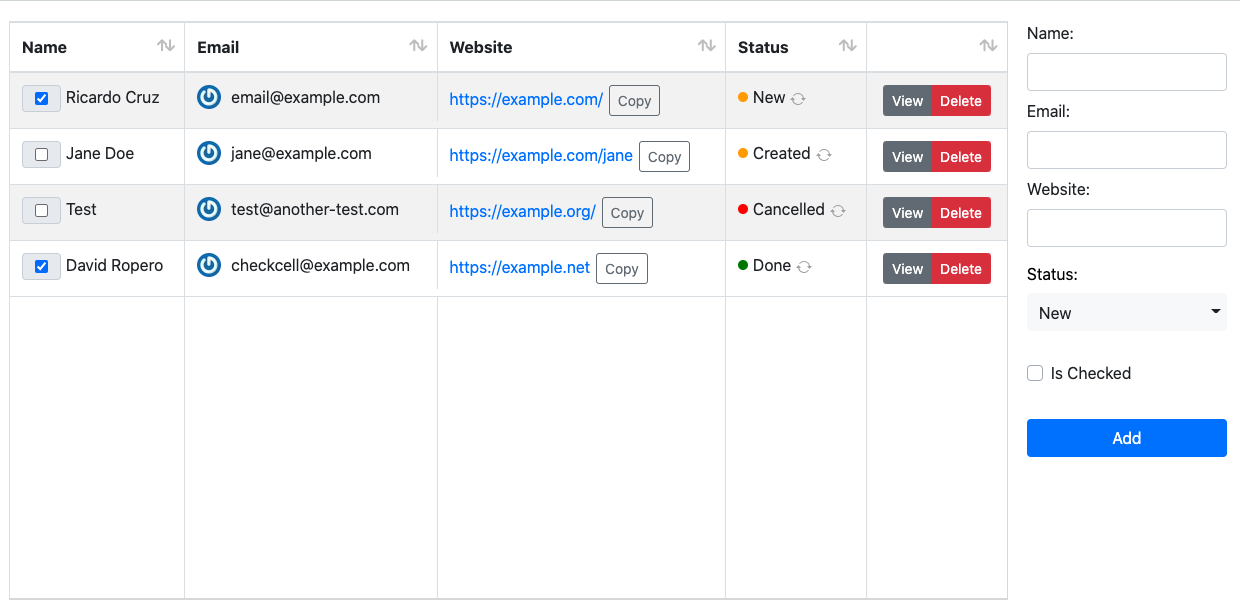The image size is (1240, 614).
Task: Sort table using Website column arrows
Action: pyautogui.click(x=706, y=46)
